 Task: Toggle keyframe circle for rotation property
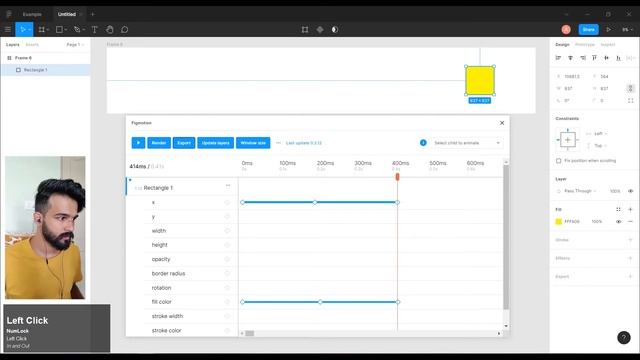227,288
